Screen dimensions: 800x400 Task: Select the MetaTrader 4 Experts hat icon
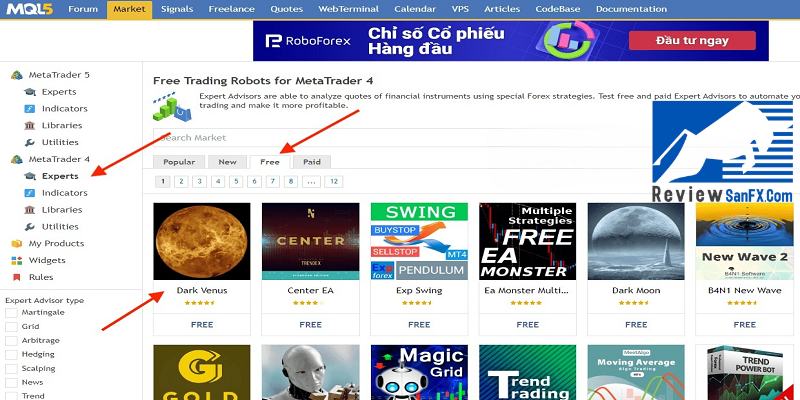click(30, 176)
